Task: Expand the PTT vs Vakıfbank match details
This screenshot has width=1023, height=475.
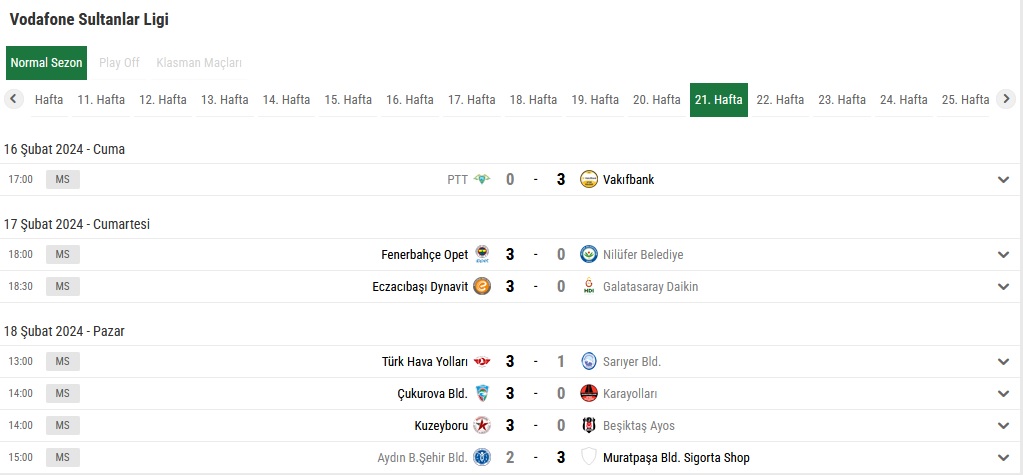Action: [x=1003, y=179]
